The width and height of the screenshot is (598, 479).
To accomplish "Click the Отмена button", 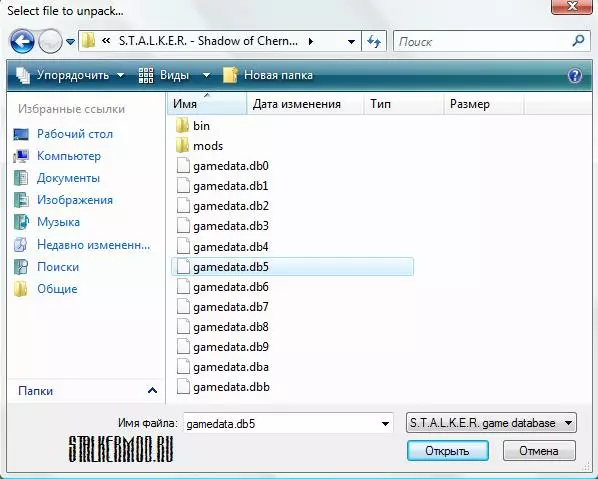I will (539, 451).
